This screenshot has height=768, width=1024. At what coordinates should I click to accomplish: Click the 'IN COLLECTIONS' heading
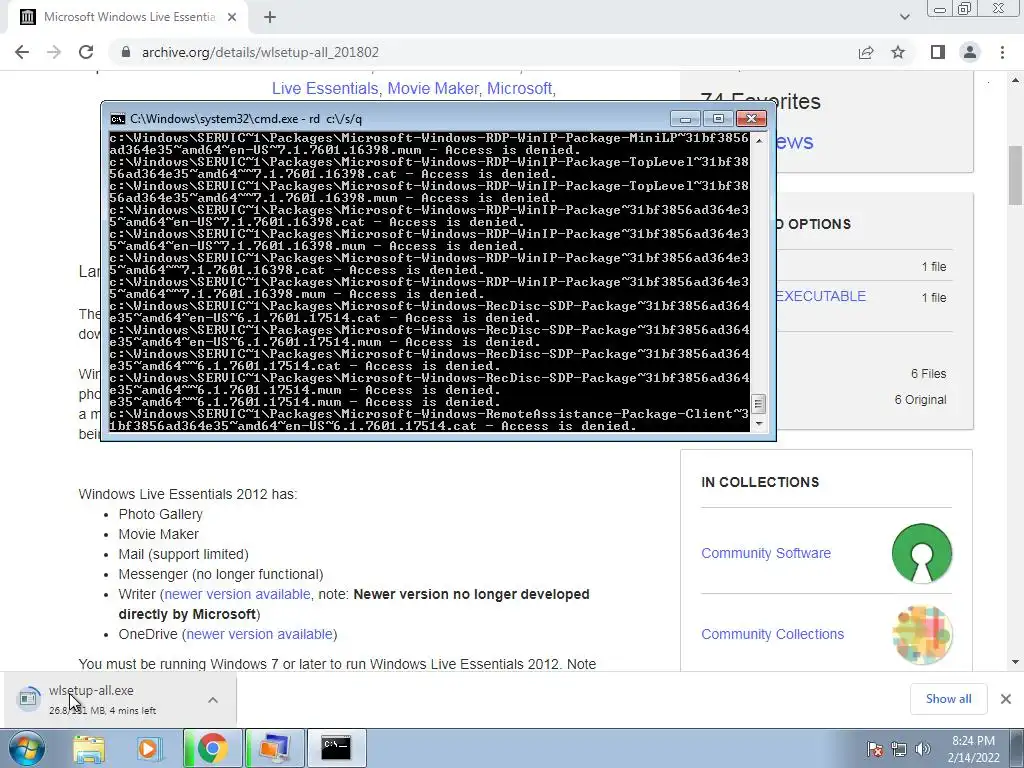[760, 482]
